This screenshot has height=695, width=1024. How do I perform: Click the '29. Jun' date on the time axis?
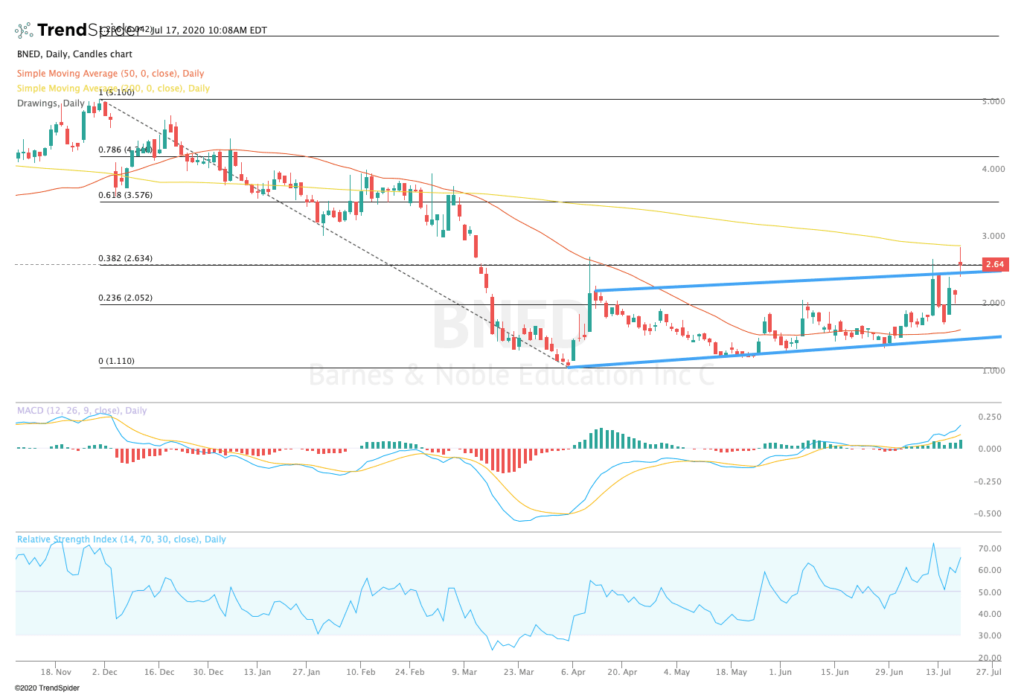(x=889, y=671)
